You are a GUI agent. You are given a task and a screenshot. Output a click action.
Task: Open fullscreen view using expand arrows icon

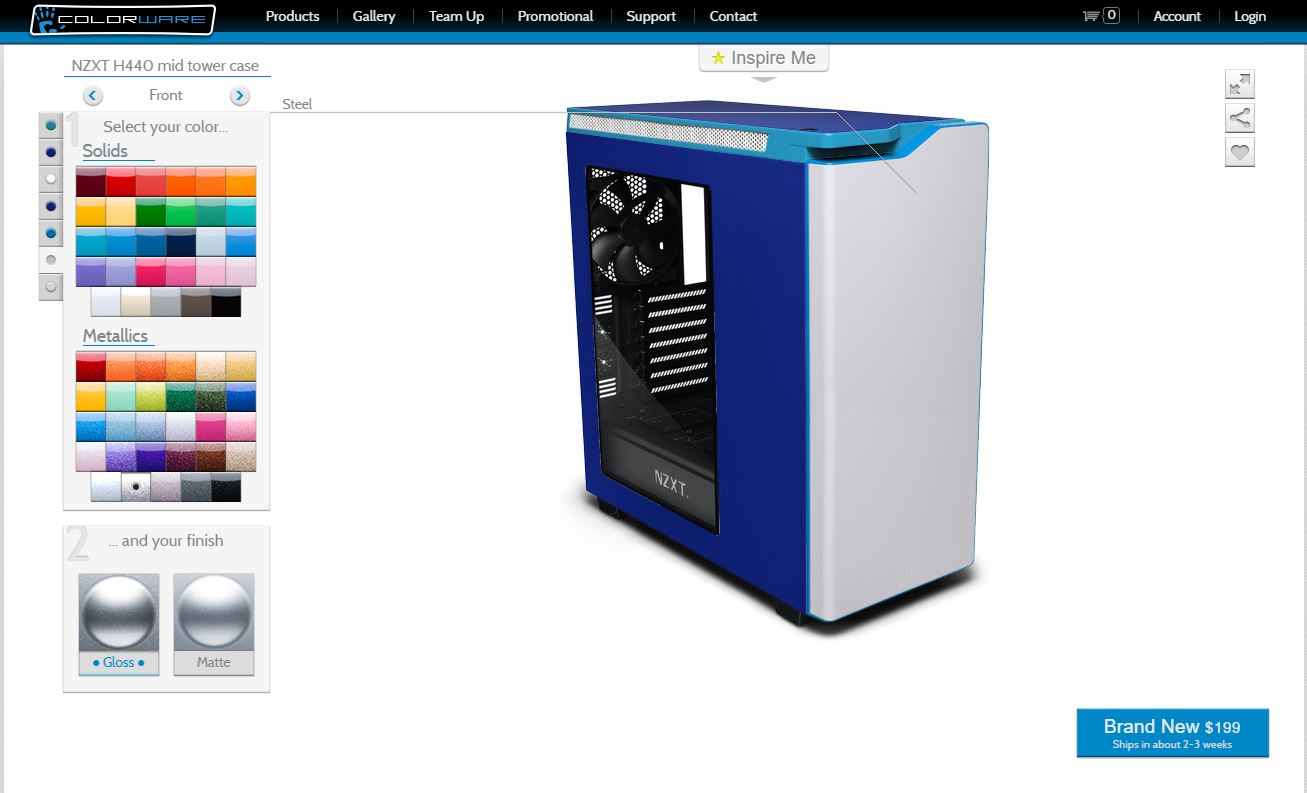(1240, 84)
